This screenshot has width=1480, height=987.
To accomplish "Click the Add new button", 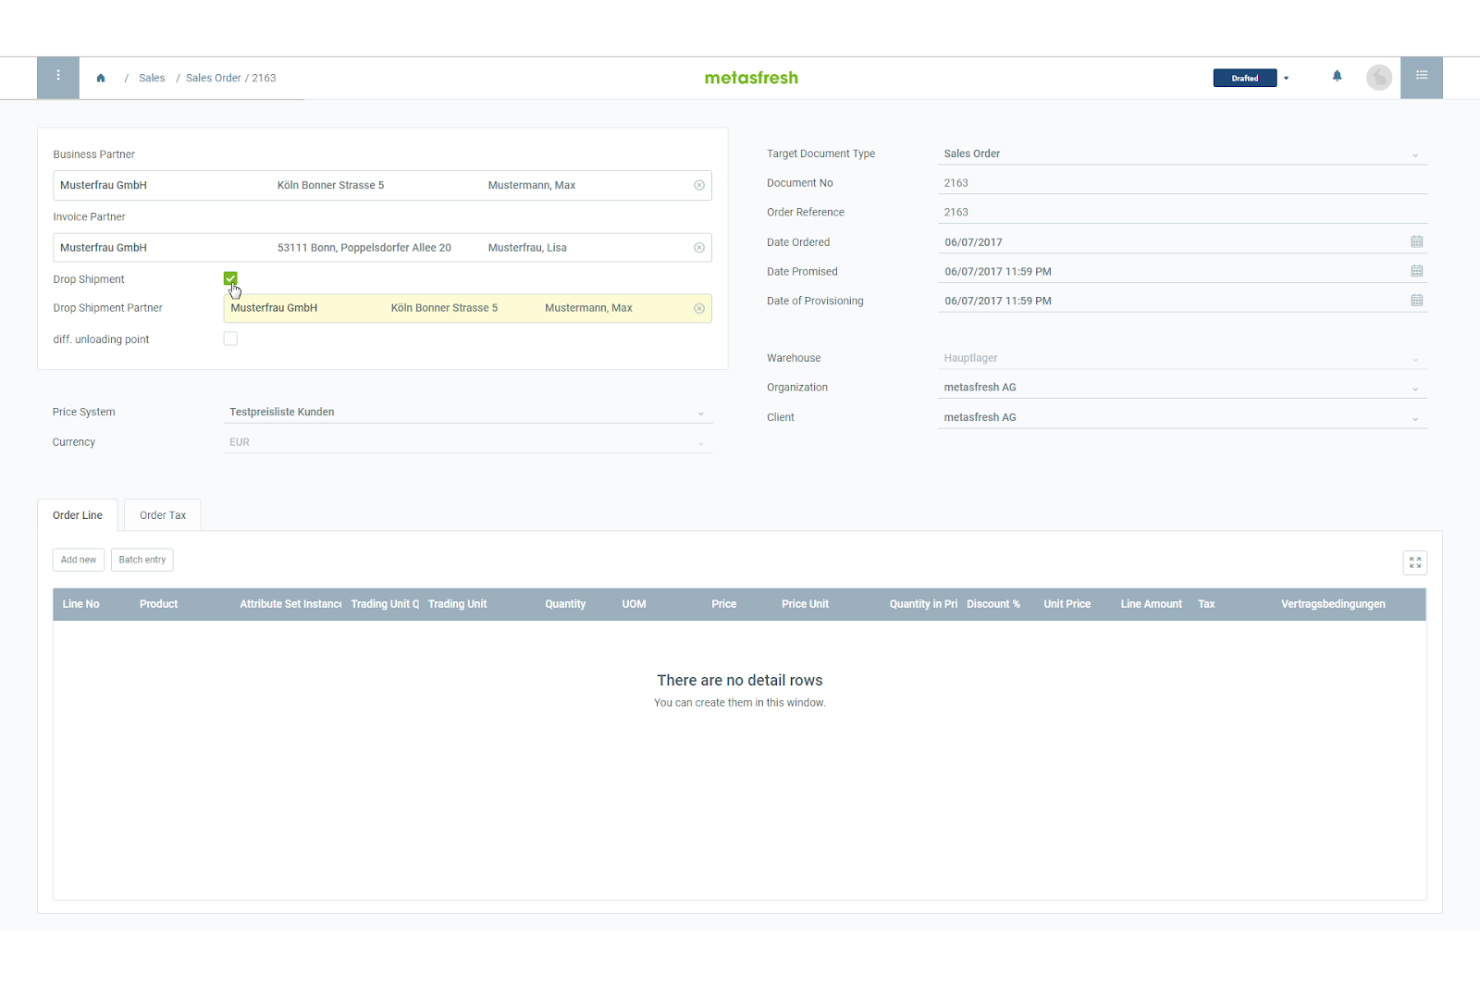I will pyautogui.click(x=78, y=559).
